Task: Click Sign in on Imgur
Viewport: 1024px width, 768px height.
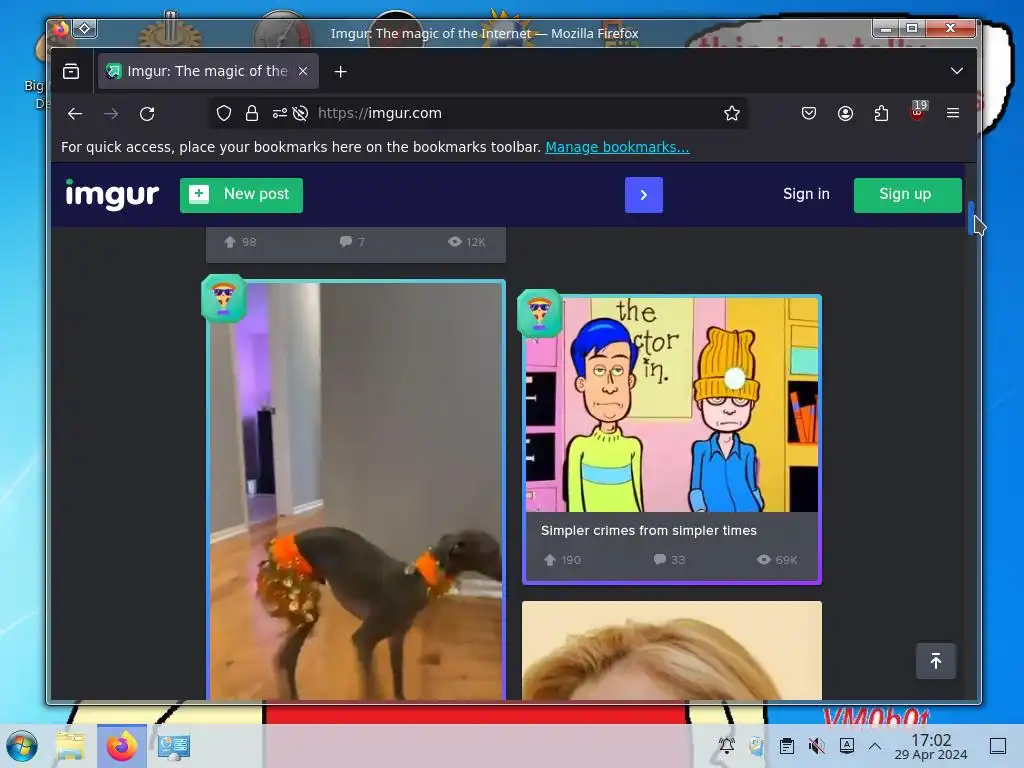Action: click(x=806, y=194)
